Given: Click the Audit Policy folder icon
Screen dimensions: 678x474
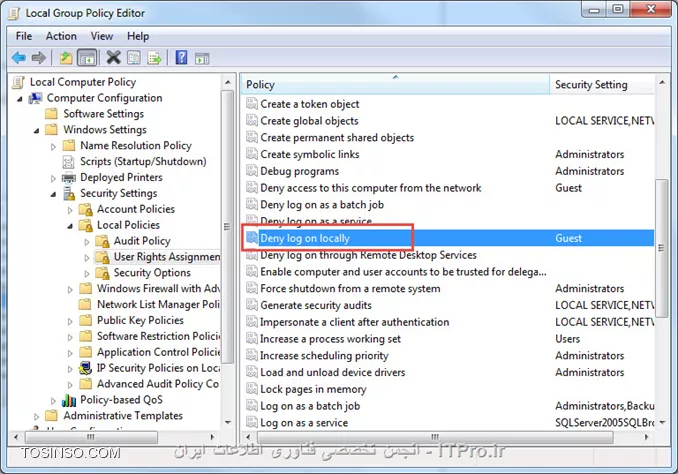Looking at the screenshot, I should [102, 241].
